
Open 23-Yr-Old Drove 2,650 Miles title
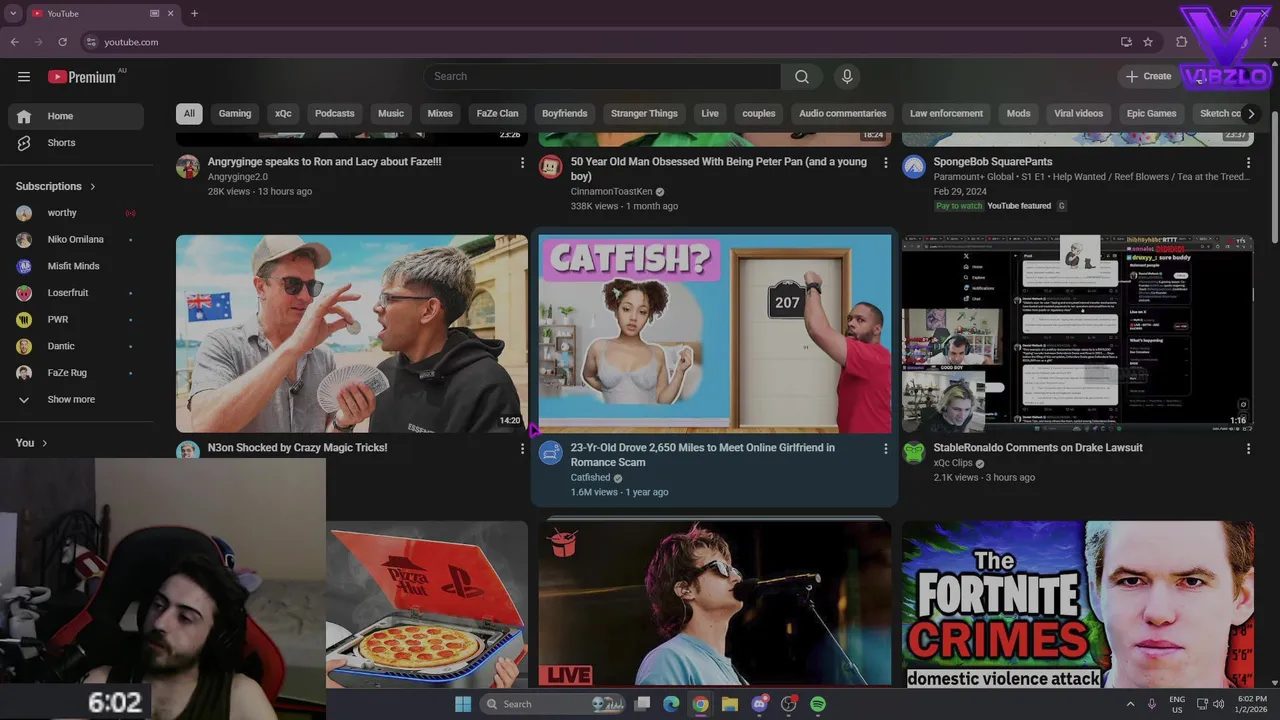[703, 455]
